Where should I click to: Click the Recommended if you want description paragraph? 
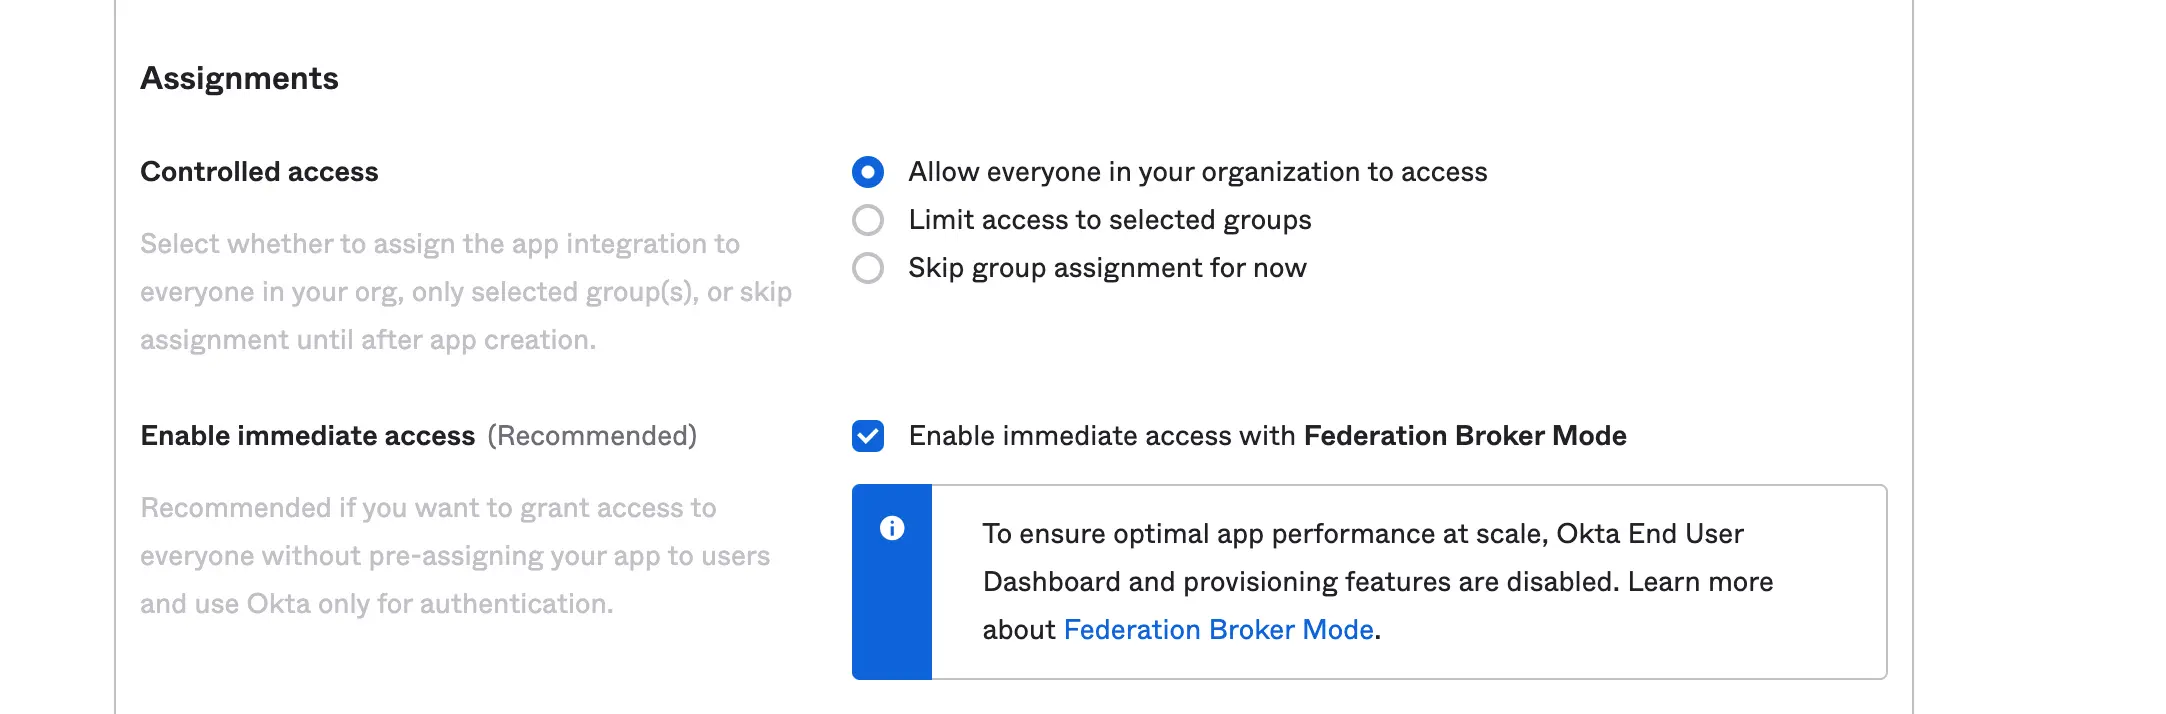[455, 556]
